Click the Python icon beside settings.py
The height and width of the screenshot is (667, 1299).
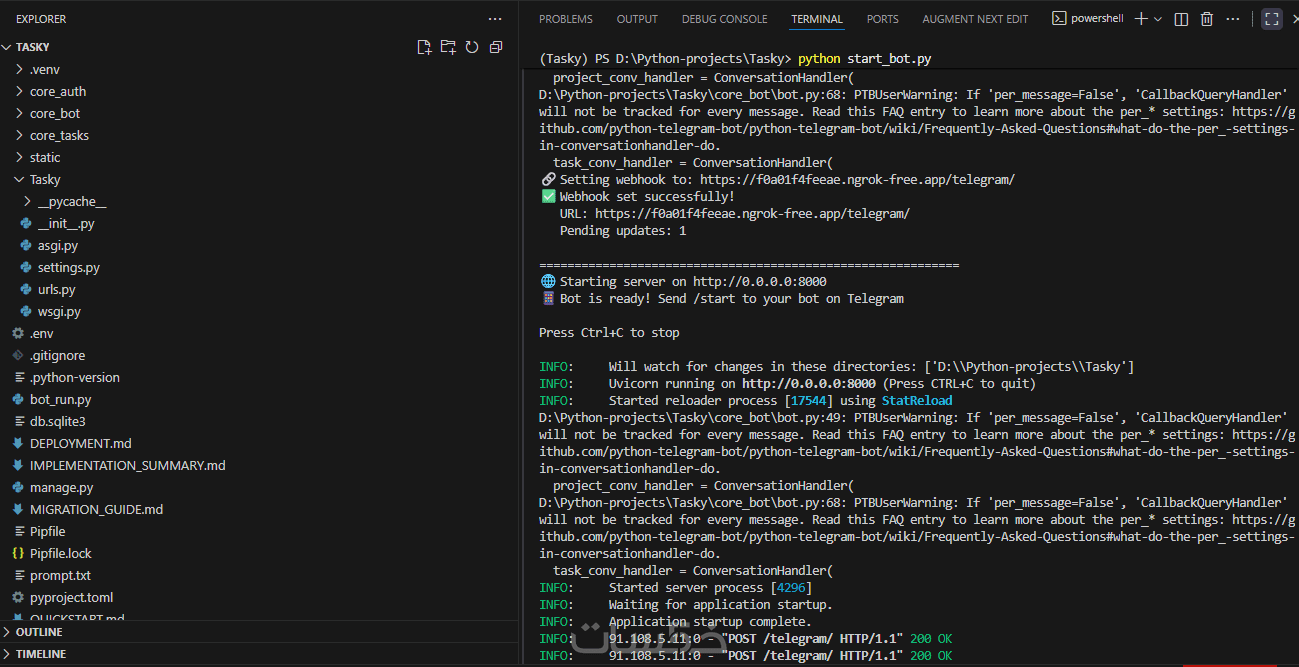[27, 267]
